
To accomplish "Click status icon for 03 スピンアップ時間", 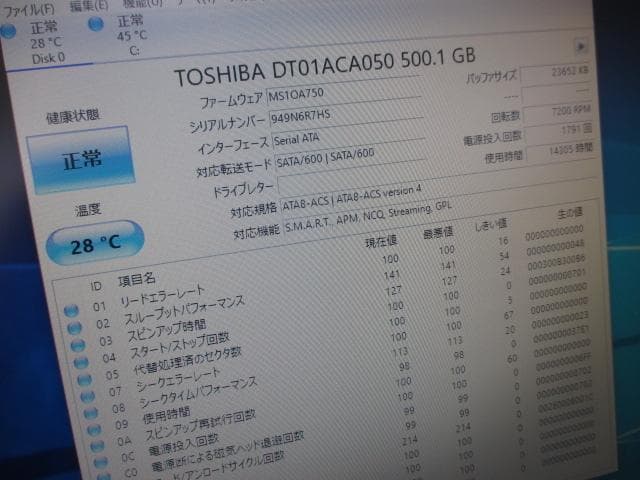I will tap(76, 344).
